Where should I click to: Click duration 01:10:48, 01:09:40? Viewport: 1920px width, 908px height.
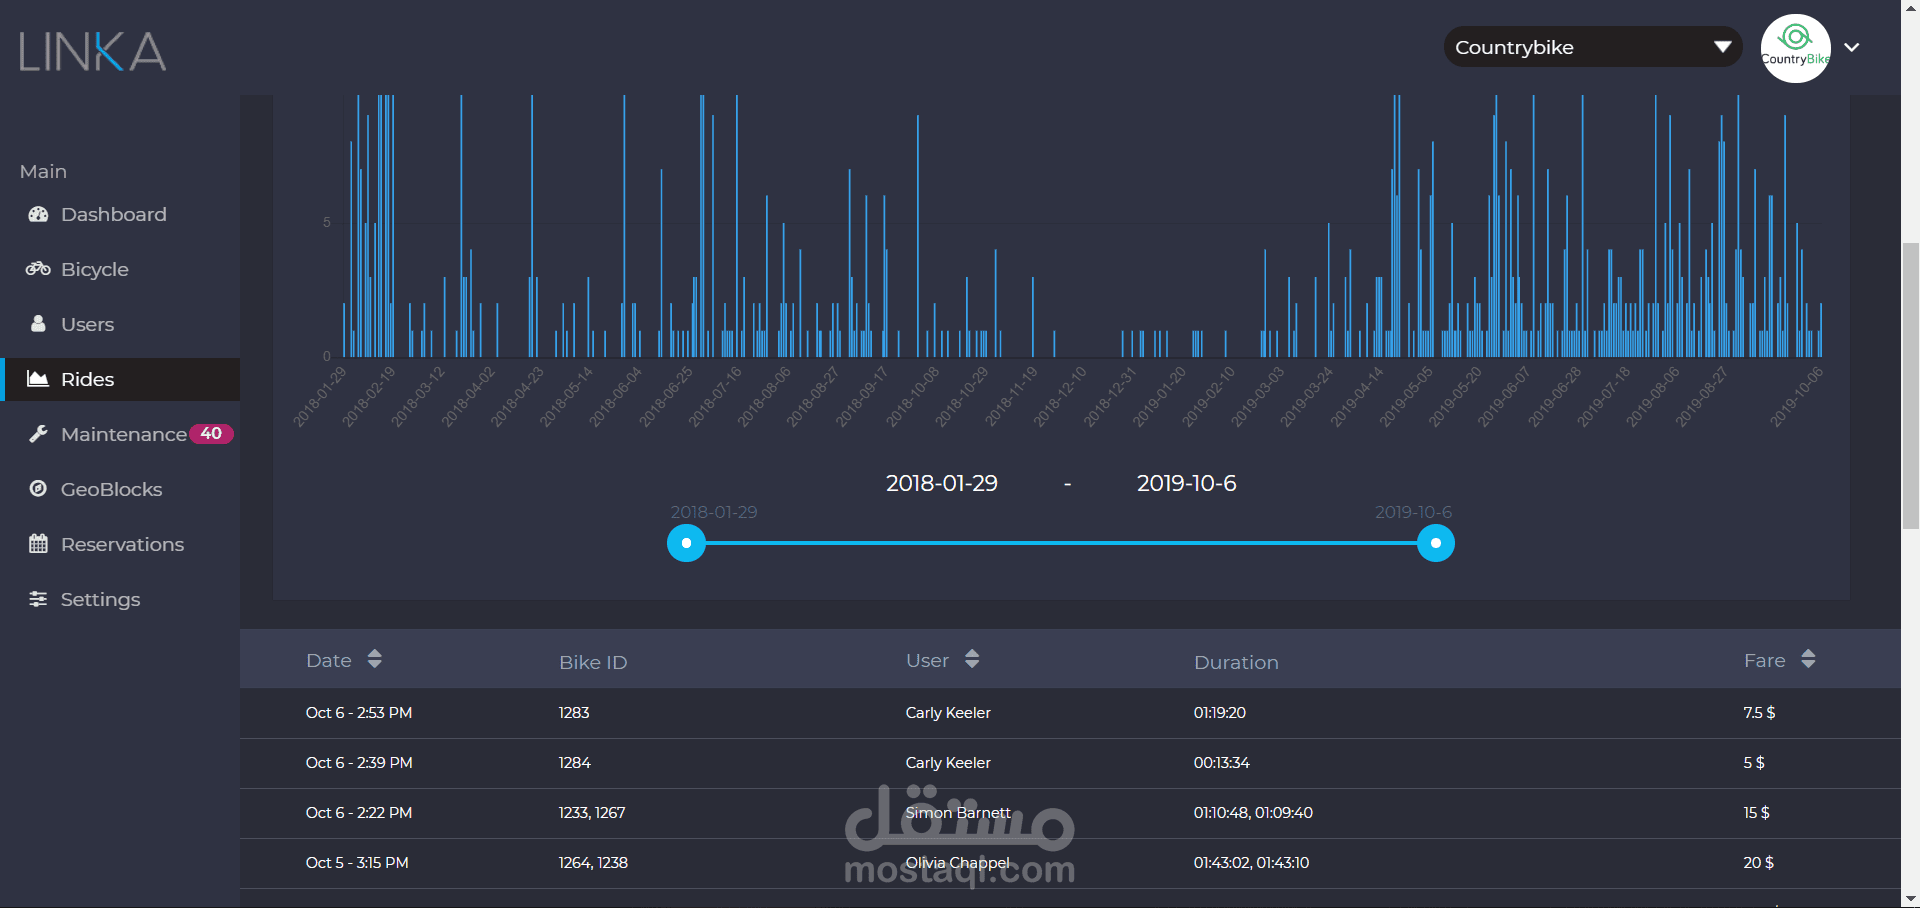[1253, 813]
